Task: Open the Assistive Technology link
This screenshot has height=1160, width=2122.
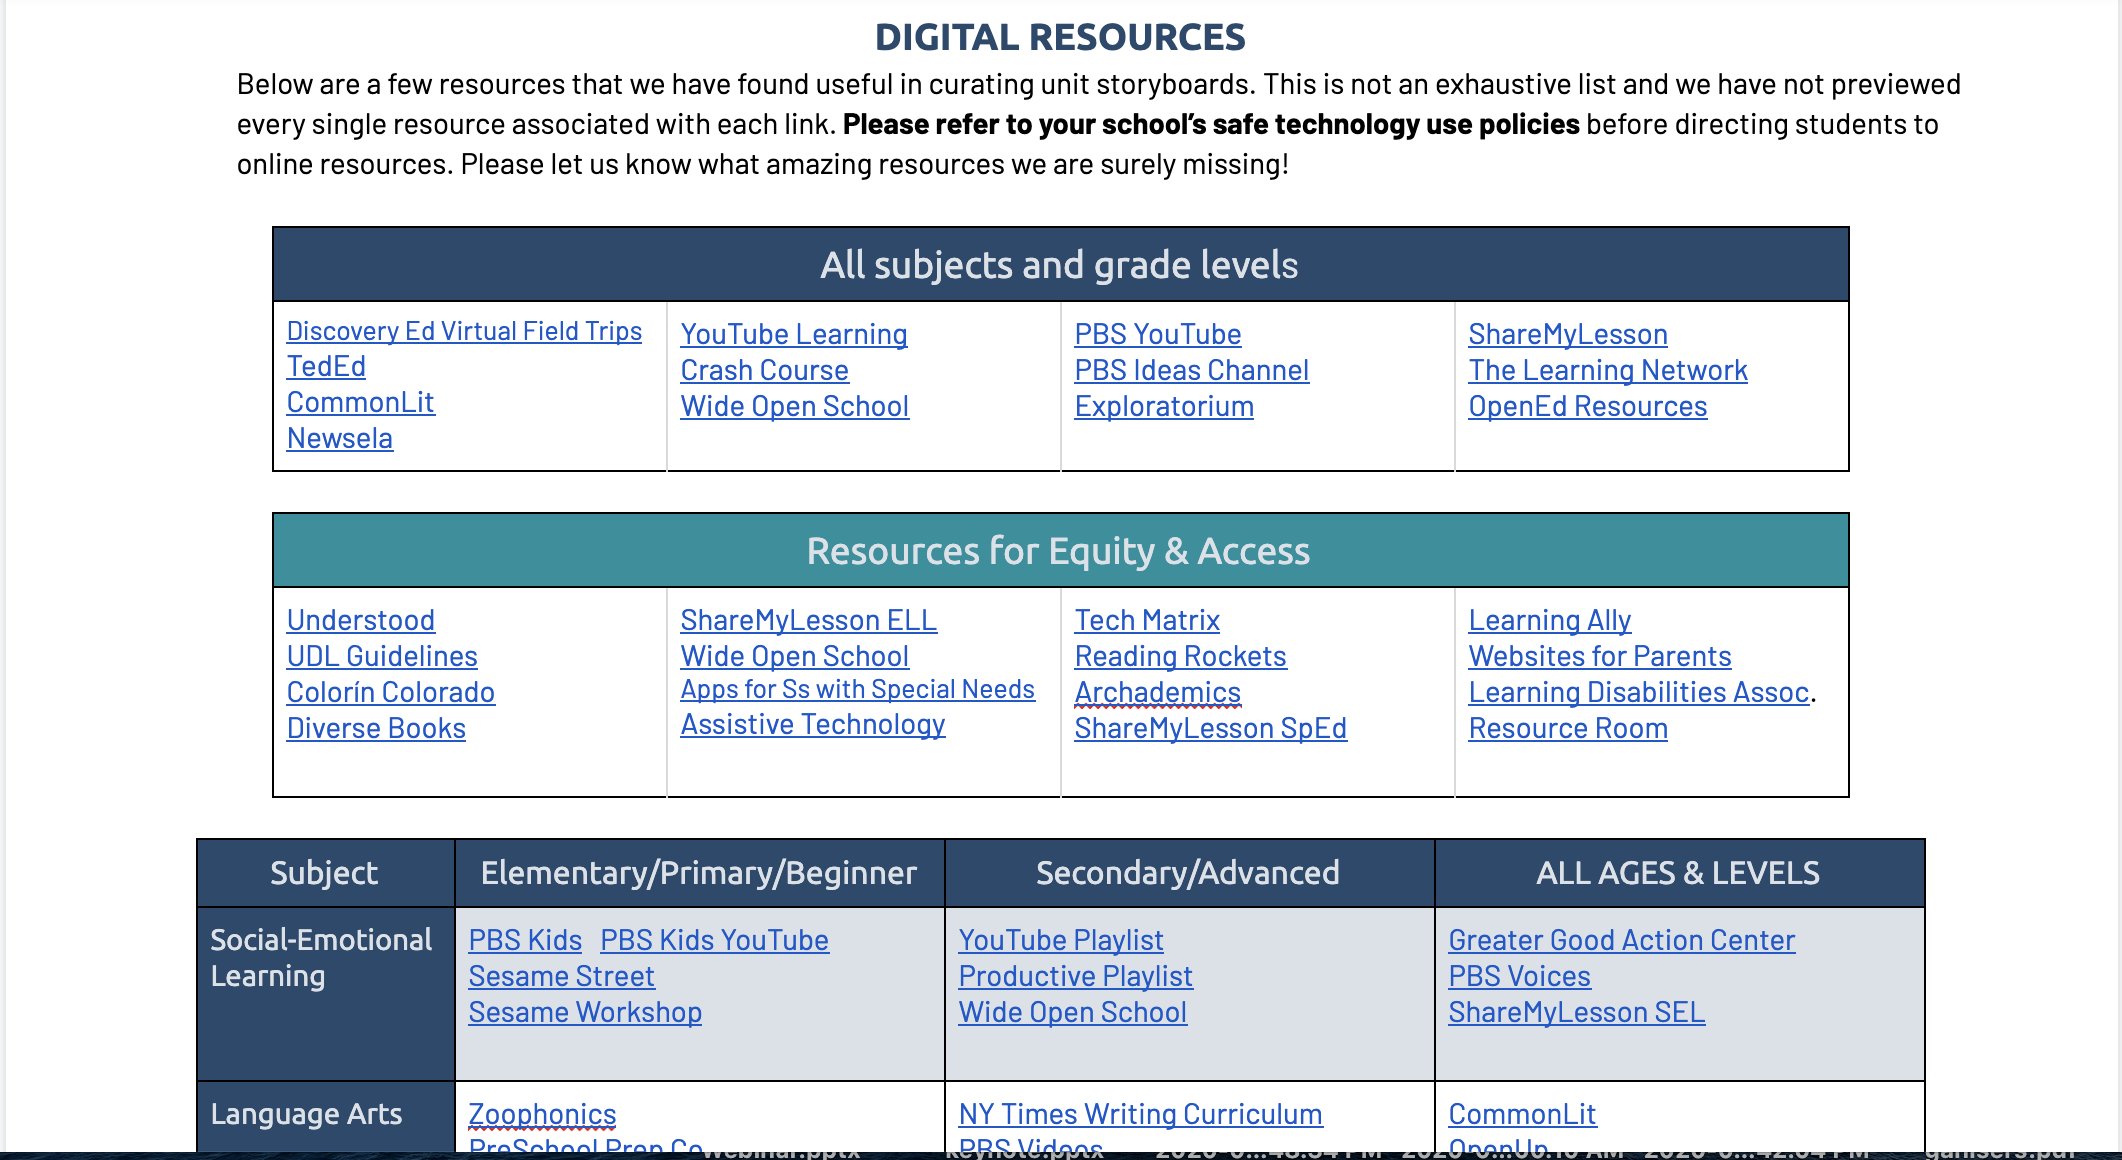Action: click(x=812, y=724)
